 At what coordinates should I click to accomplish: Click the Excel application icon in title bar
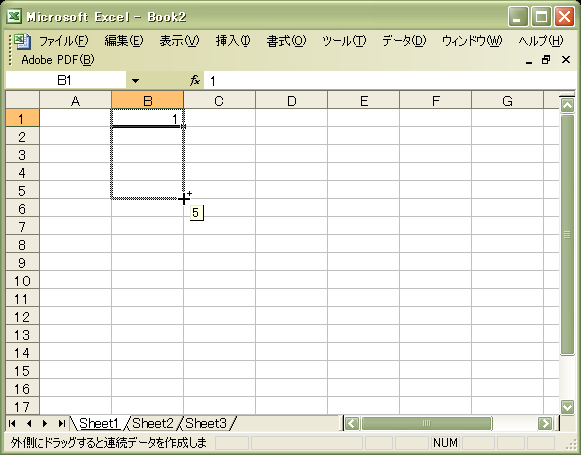coord(14,16)
